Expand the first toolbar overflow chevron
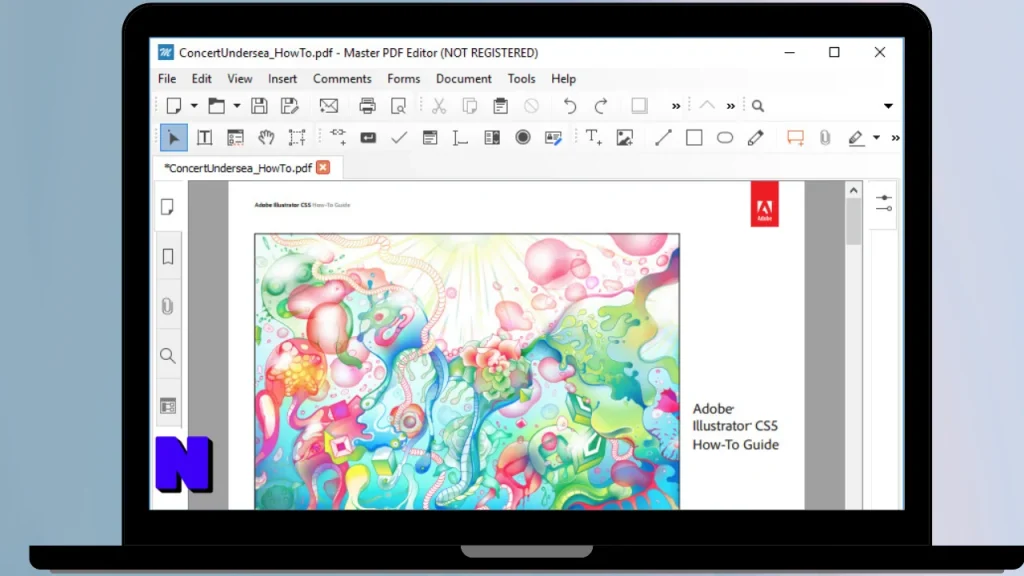The height and width of the screenshot is (576, 1024). click(x=676, y=106)
